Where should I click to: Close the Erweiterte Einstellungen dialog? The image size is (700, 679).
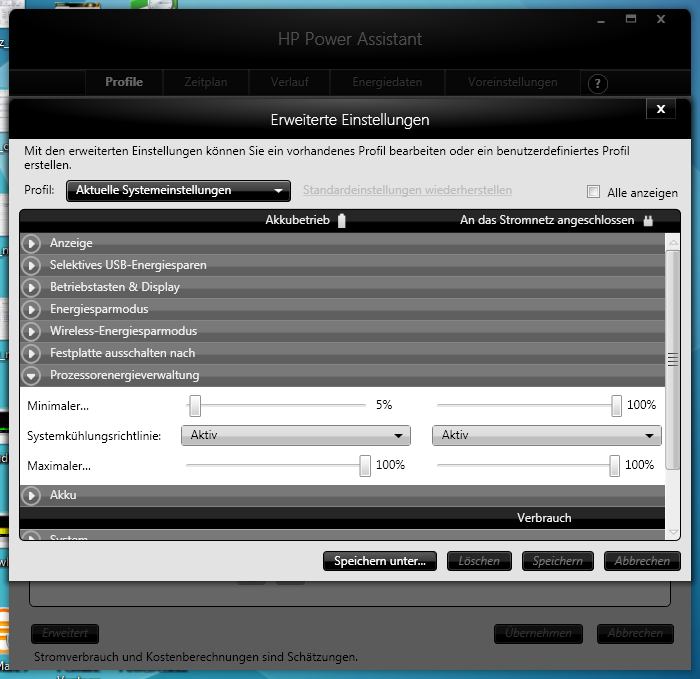[661, 109]
